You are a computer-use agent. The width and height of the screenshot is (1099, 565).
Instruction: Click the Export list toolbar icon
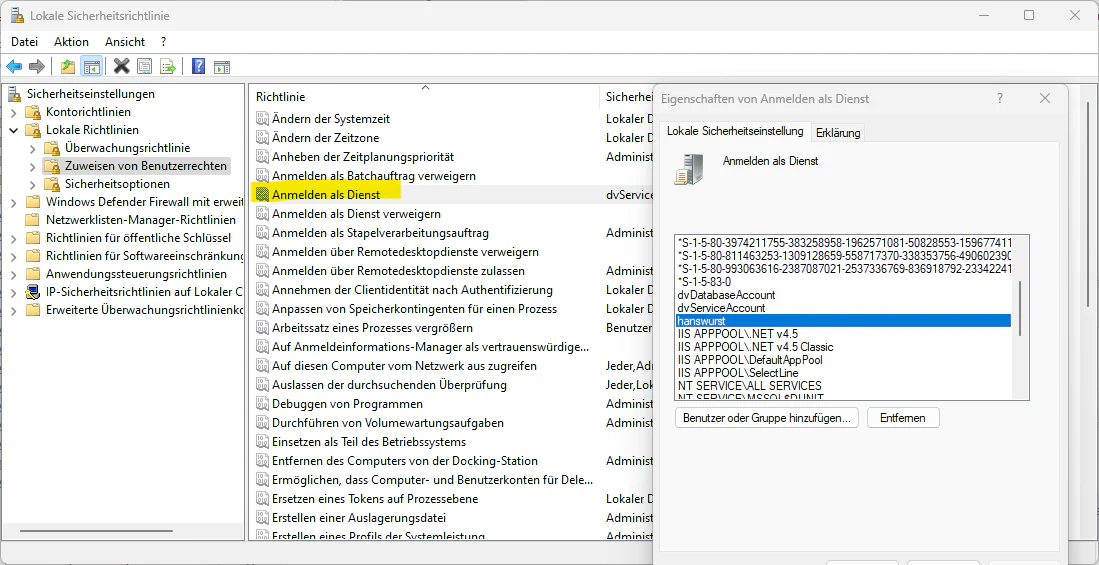tap(168, 67)
